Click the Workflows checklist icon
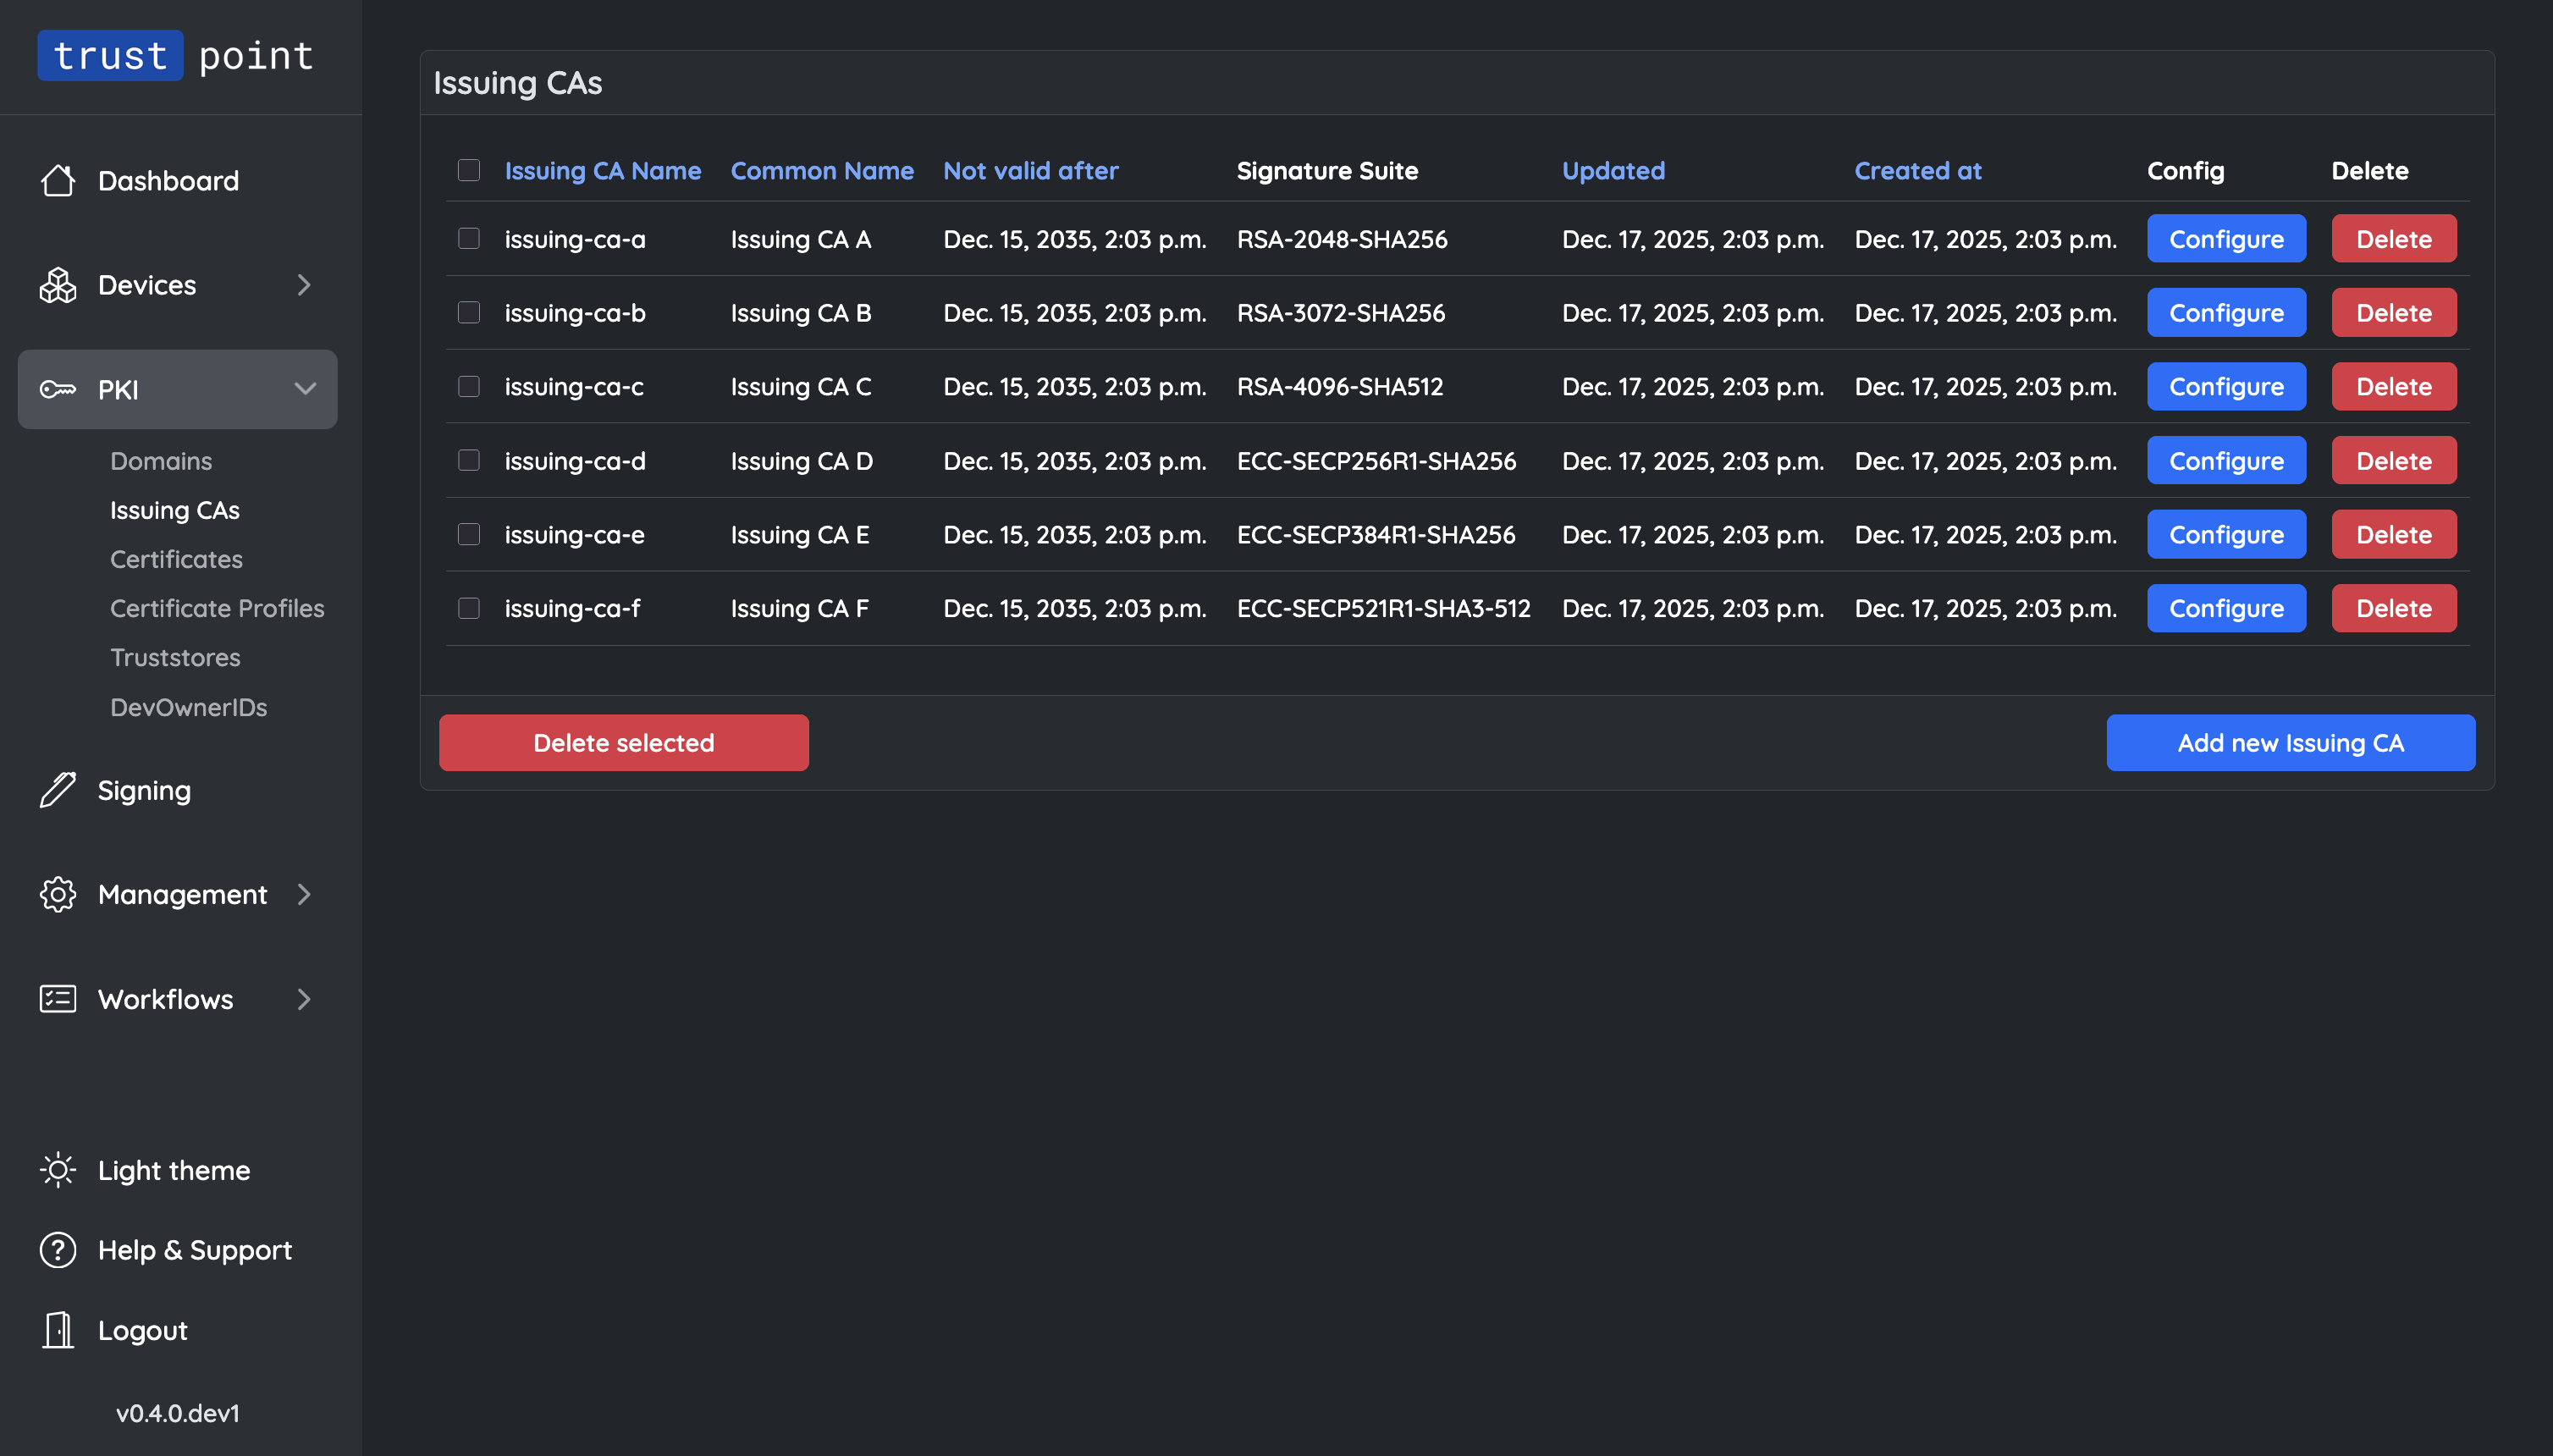2553x1456 pixels. coord(57,999)
